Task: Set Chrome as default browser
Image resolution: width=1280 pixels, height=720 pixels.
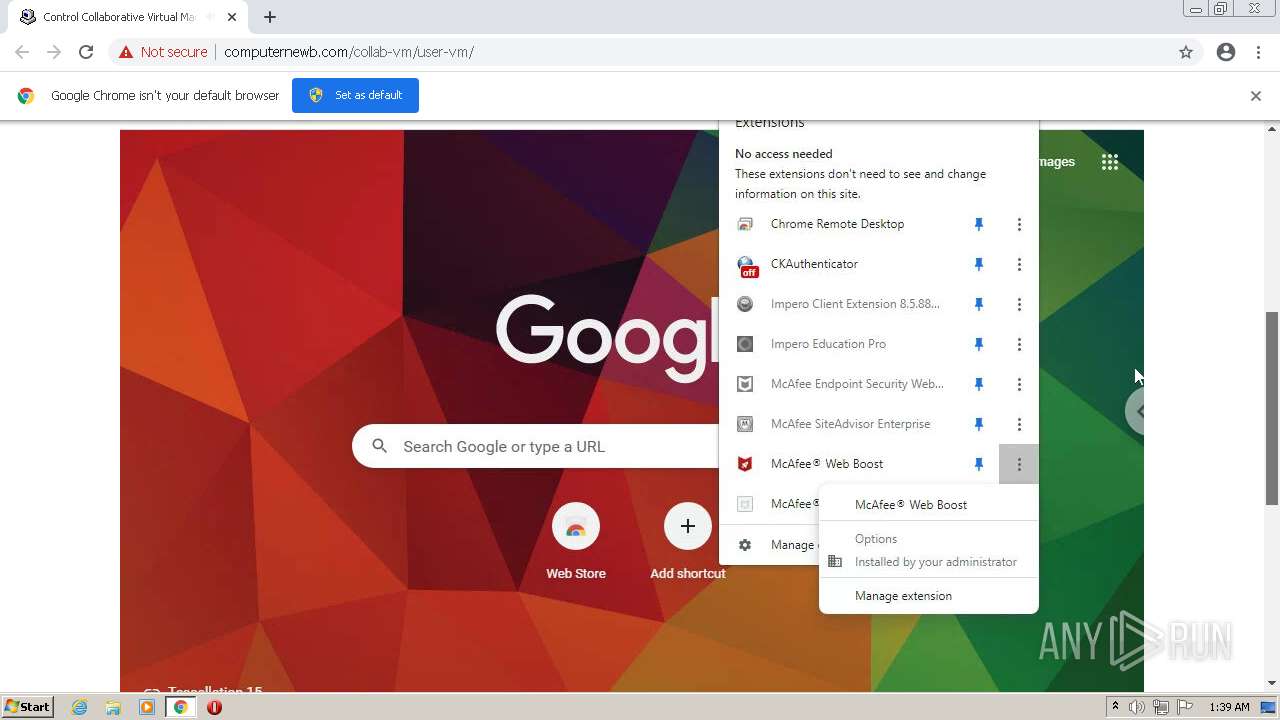Action: 355,95
